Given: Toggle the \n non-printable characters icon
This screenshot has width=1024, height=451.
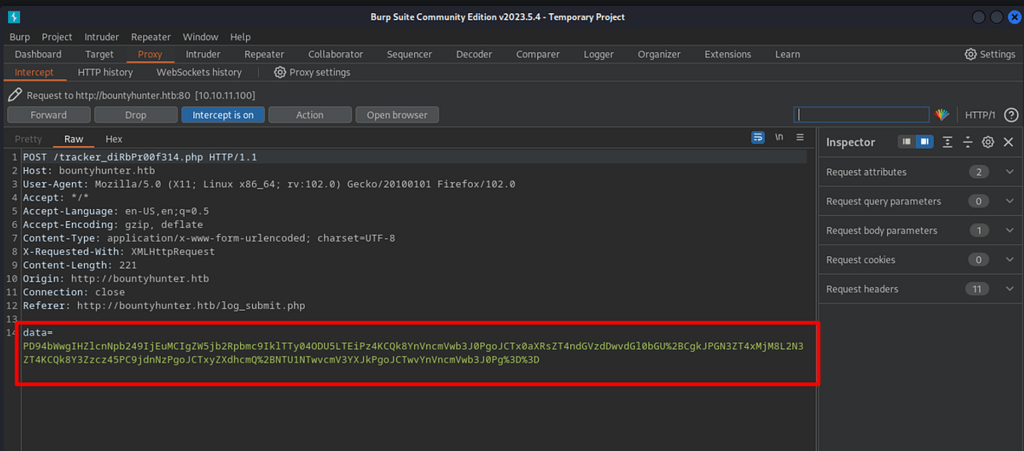Looking at the screenshot, I should (x=779, y=138).
